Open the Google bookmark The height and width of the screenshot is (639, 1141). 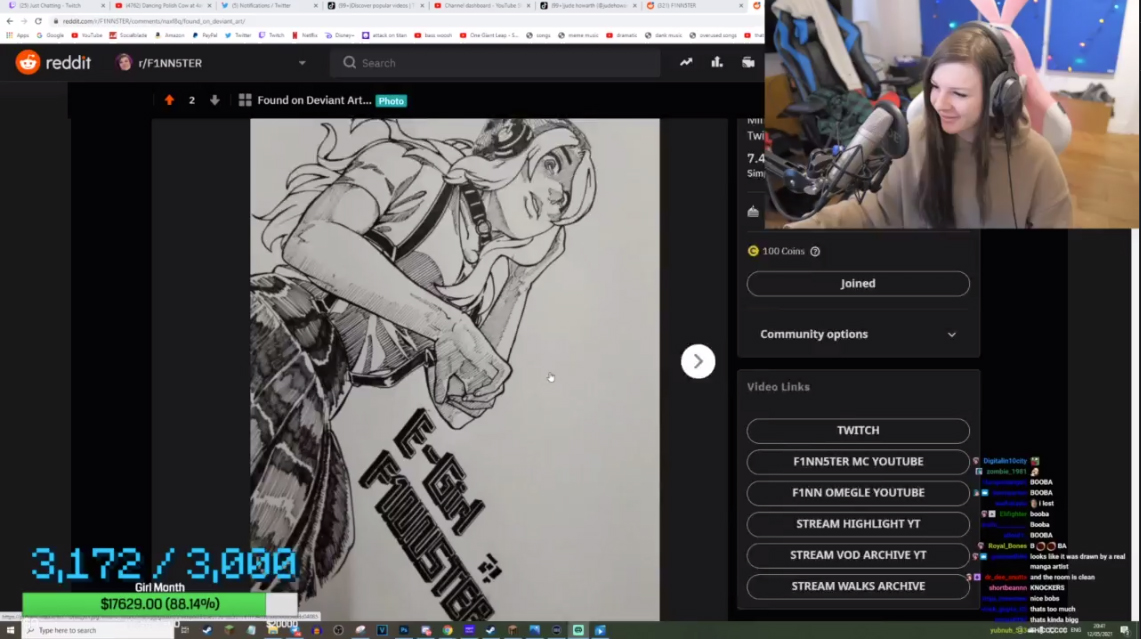[50, 35]
